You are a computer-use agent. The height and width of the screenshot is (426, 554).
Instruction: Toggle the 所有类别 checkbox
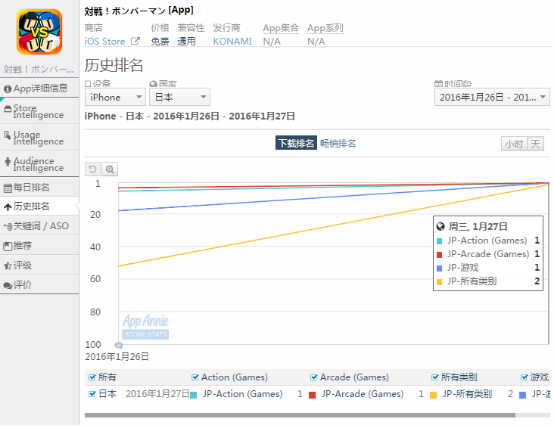[435, 377]
